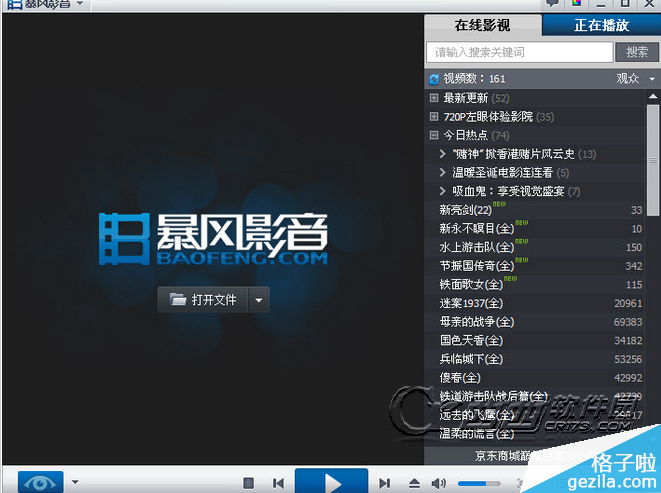Expand the "赌神"掀香港赌片风云史 group
Image resolution: width=661 pixels, height=493 pixels.
click(x=442, y=154)
